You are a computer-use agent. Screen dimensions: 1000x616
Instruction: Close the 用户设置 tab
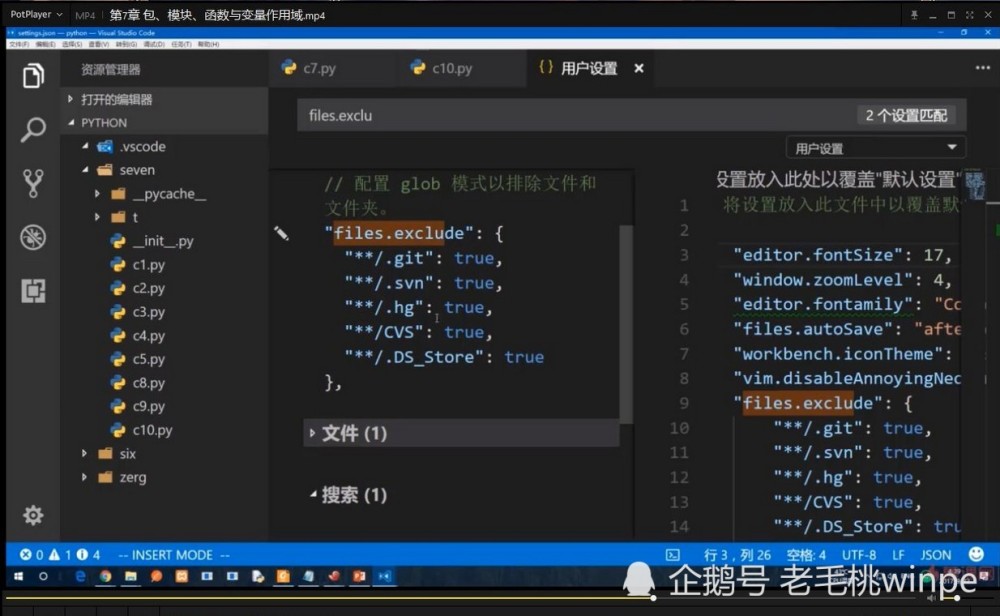pos(638,68)
